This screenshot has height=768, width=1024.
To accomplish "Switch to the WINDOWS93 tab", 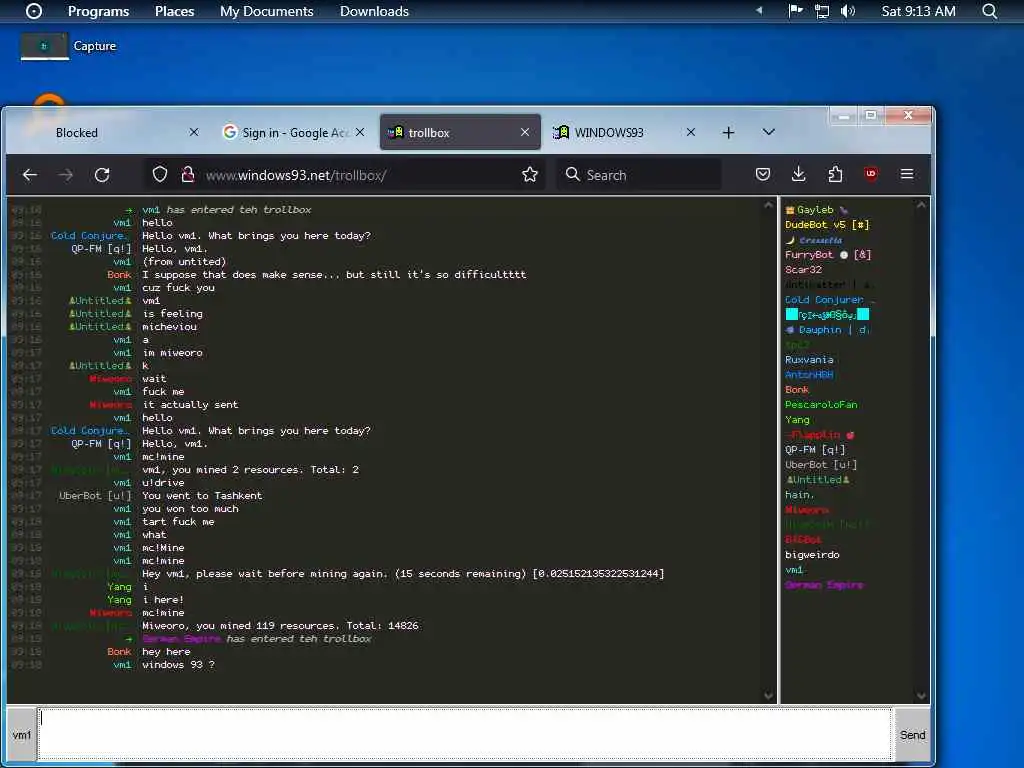I will [x=626, y=133].
